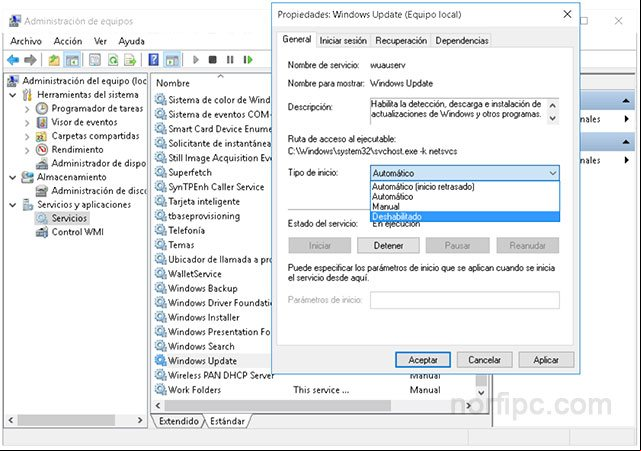The image size is (641, 451).
Task: Select Administración del equipo root node
Action: pyautogui.click(x=77, y=81)
